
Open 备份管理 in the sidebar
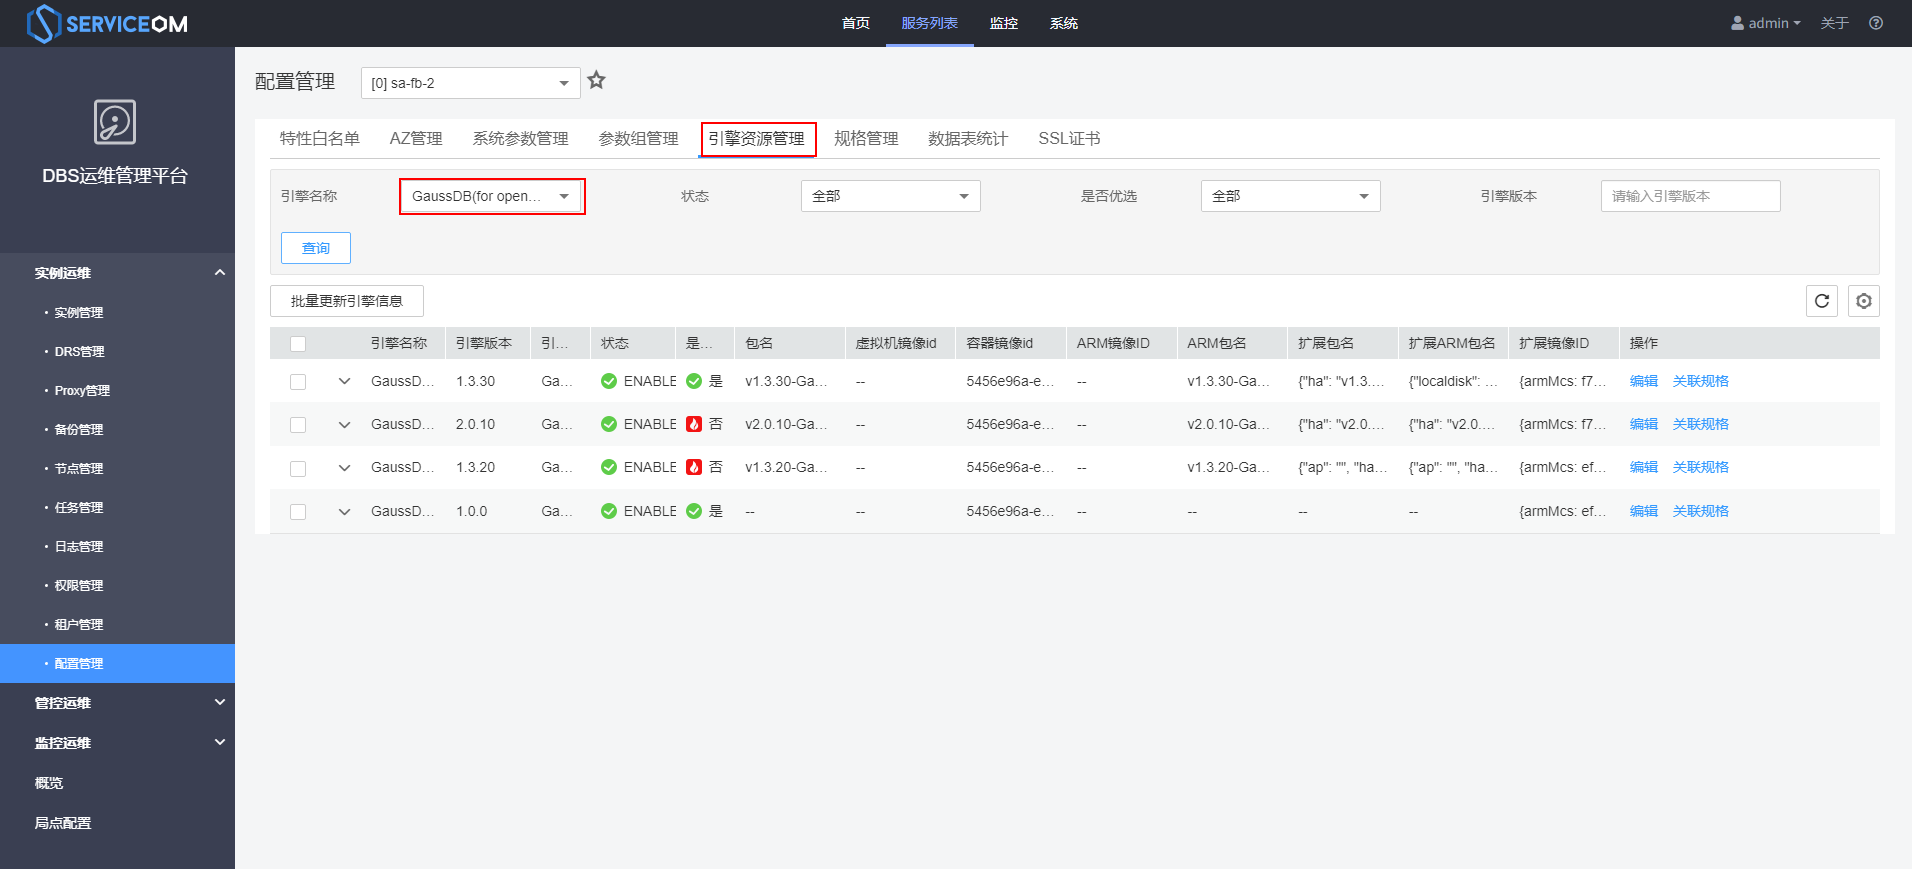[x=117, y=430]
